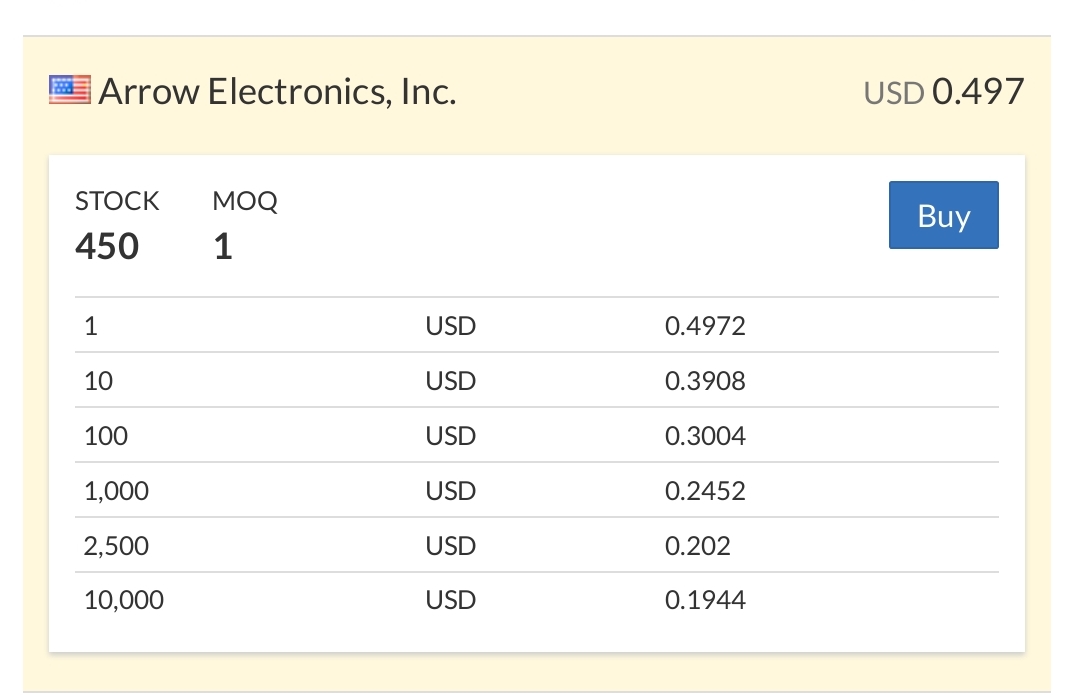Click the 0.3908 unit price
This screenshot has width=1076, height=695.
click(705, 381)
